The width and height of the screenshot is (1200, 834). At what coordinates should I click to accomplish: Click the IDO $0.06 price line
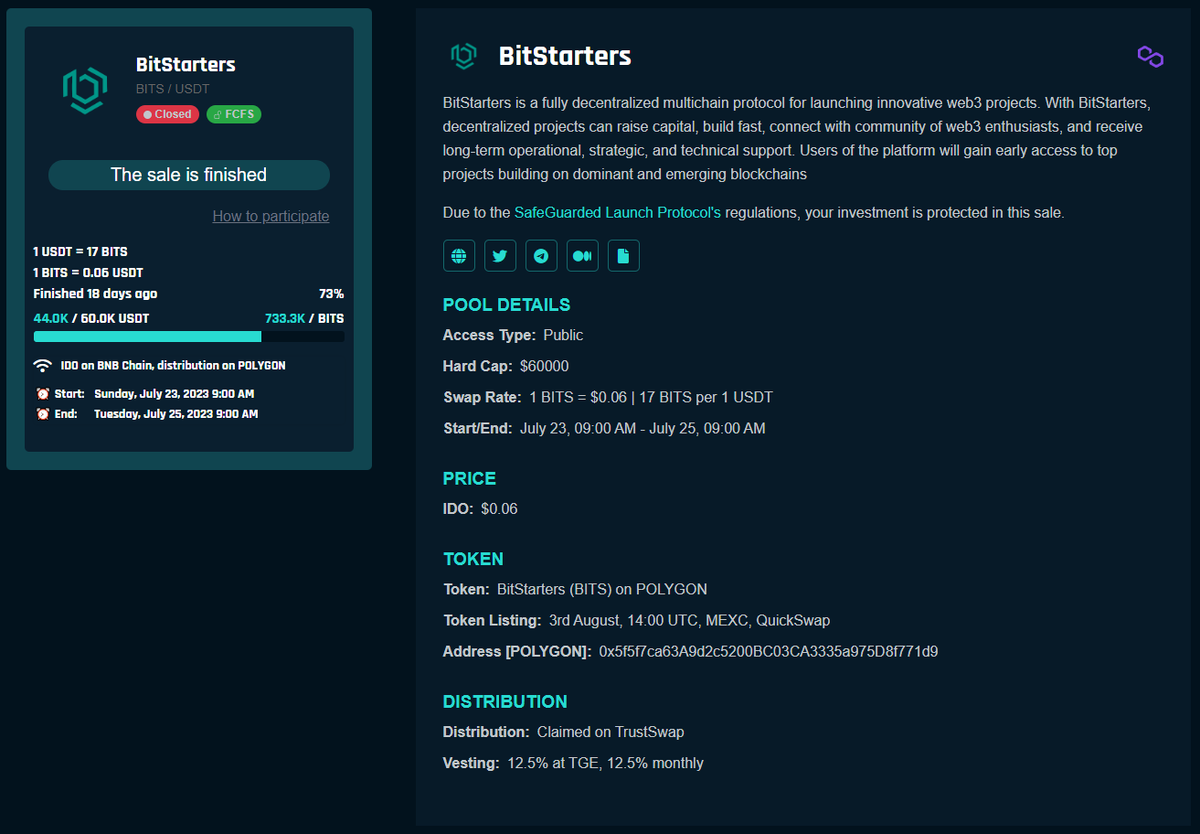pyautogui.click(x=480, y=509)
